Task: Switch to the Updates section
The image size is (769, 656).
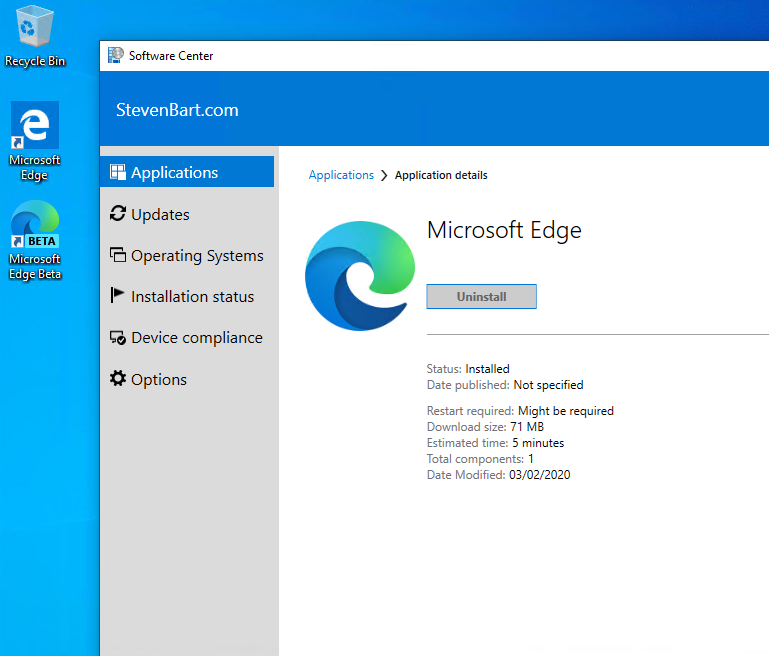Action: (x=187, y=214)
